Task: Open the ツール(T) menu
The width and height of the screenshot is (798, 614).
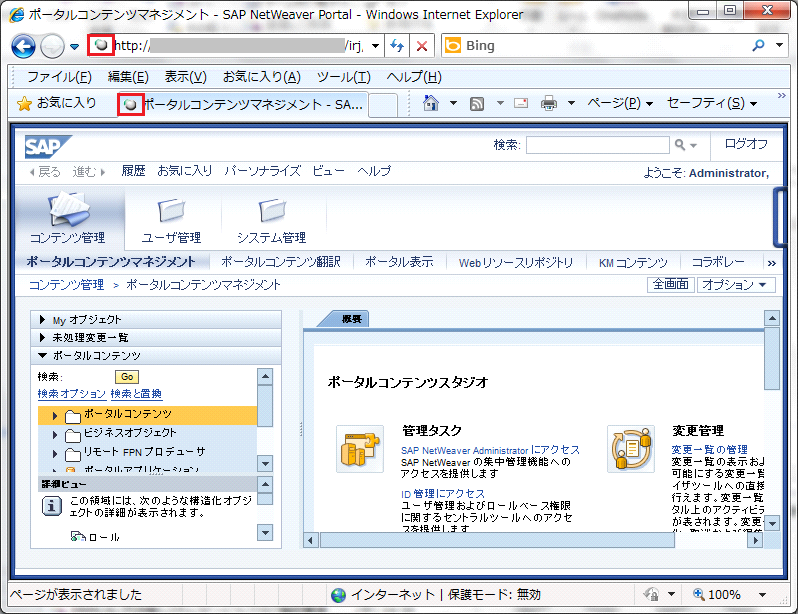Action: coord(344,77)
